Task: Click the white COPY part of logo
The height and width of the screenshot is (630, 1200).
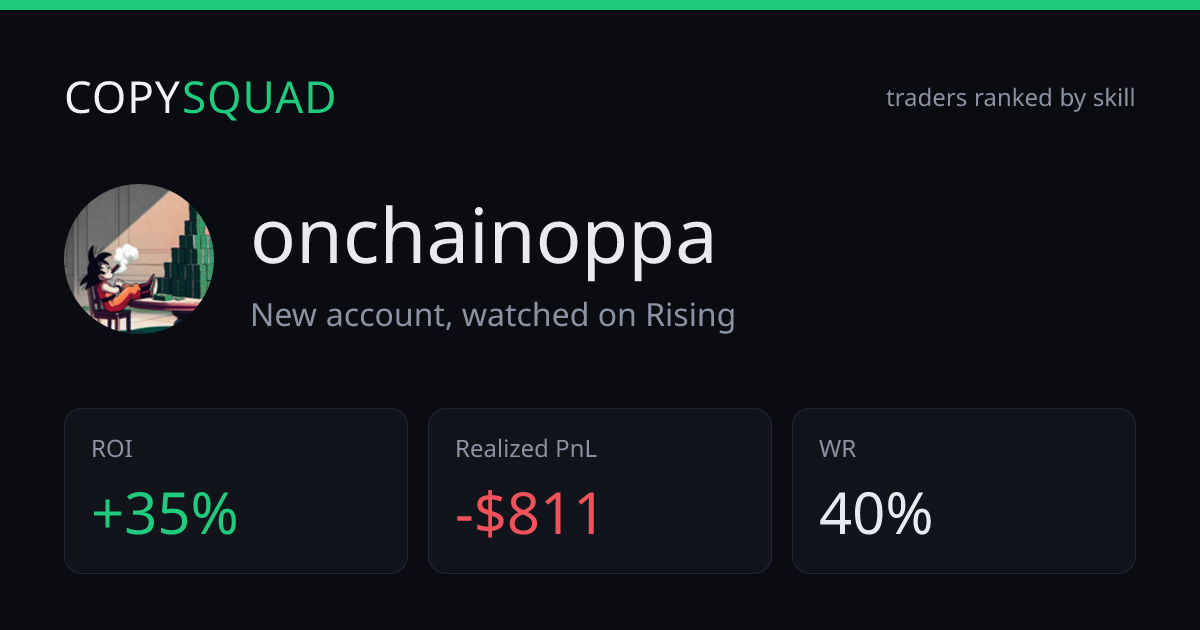Action: (123, 98)
